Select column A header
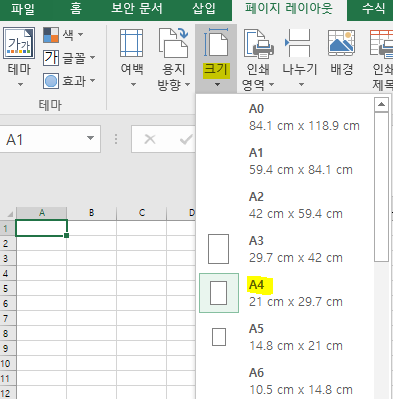 point(42,213)
